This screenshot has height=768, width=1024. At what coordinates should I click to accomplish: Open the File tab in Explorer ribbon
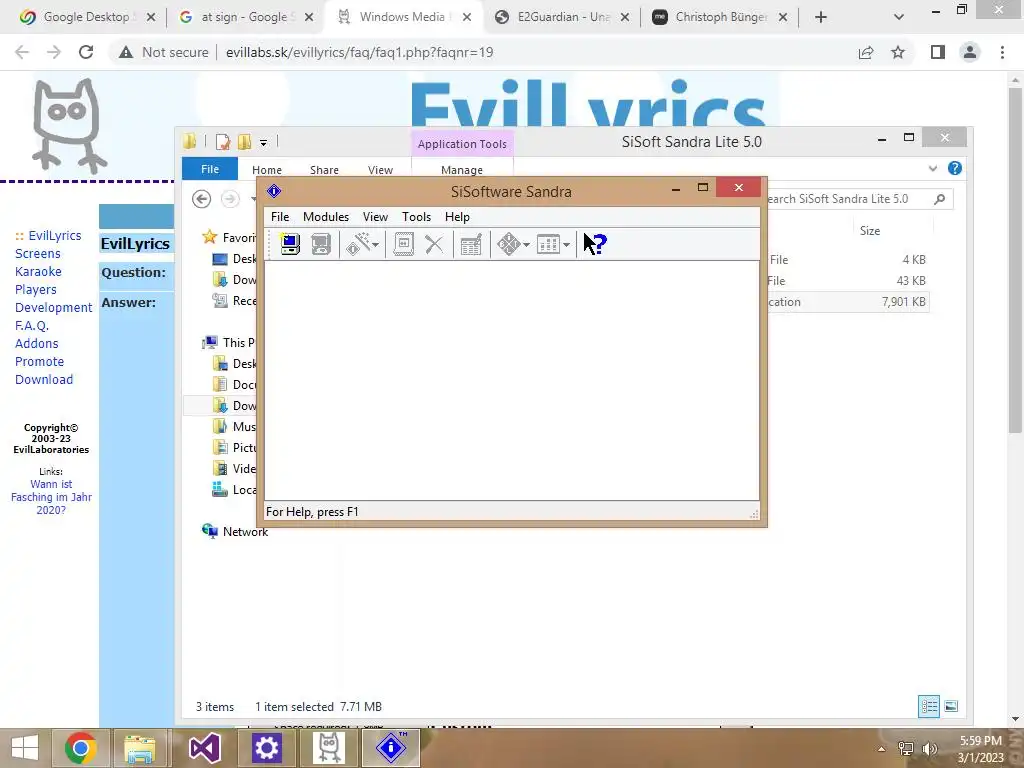pos(210,169)
